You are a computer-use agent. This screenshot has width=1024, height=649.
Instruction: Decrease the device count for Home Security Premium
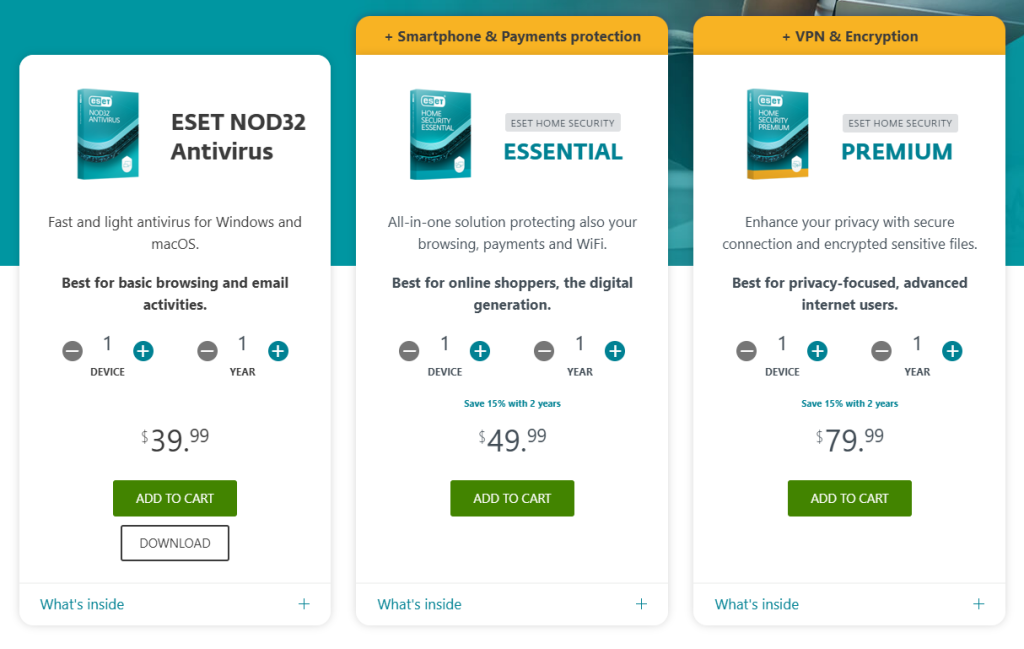point(746,352)
